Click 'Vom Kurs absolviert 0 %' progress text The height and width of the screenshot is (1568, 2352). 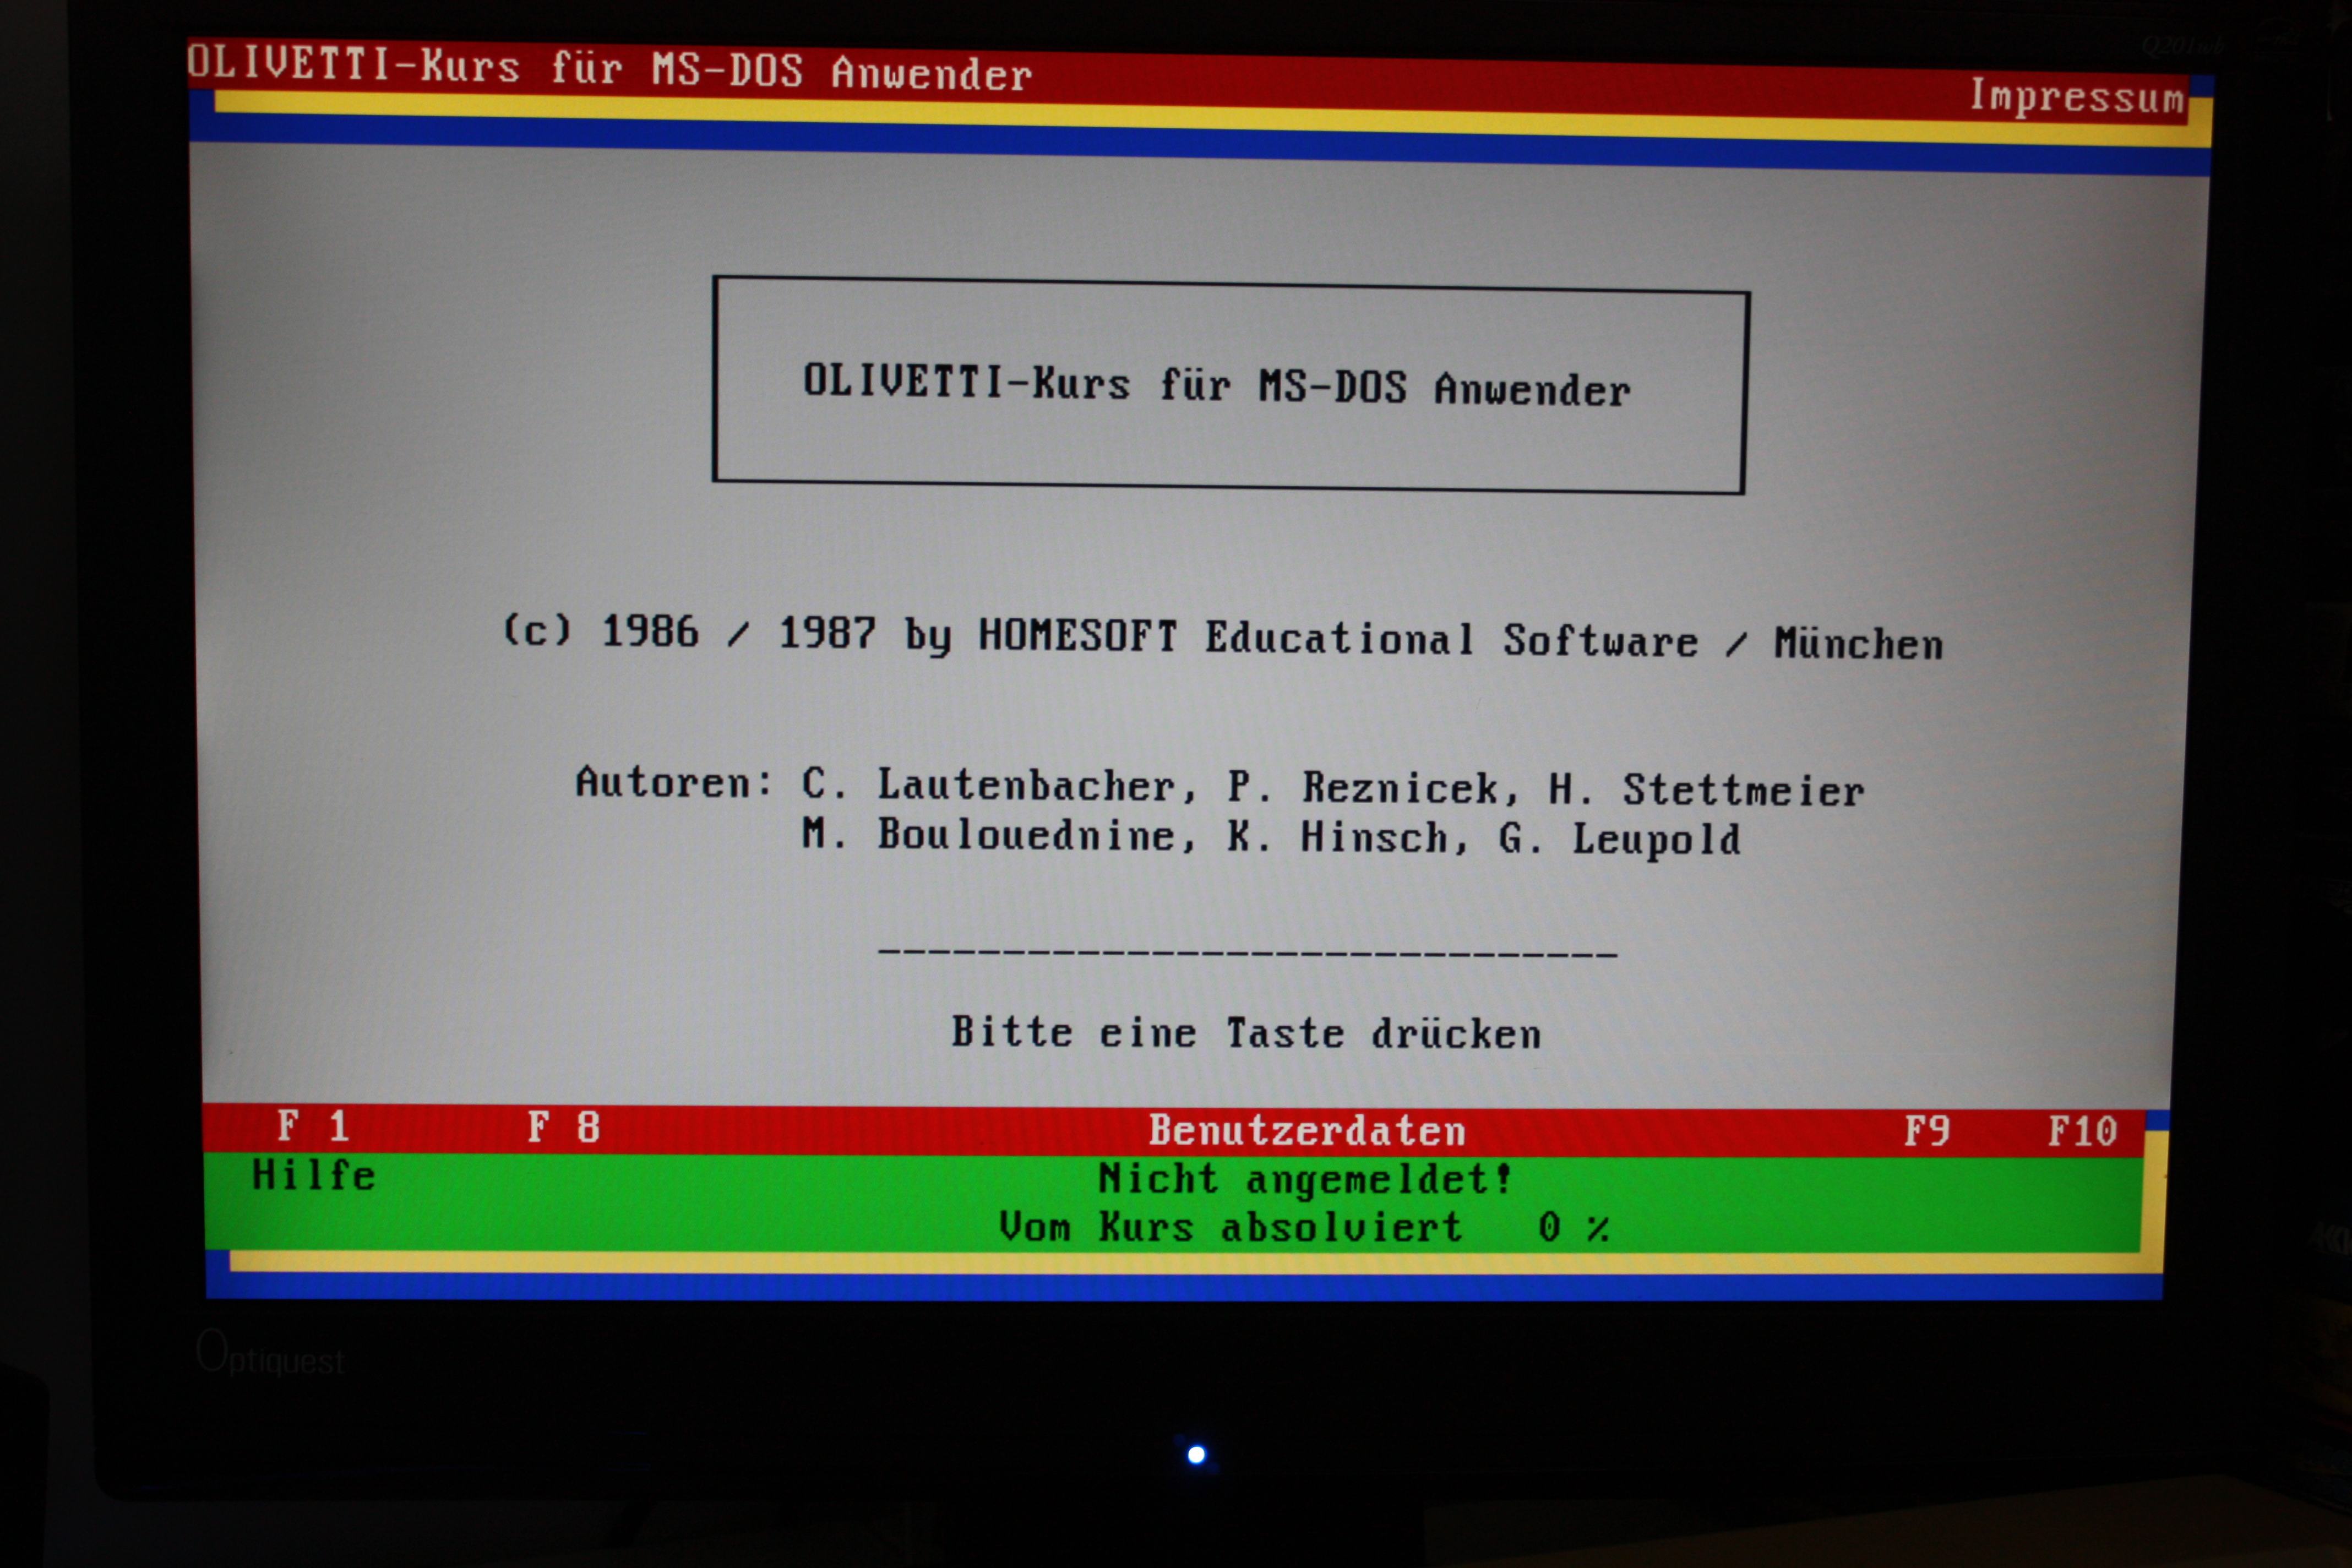[1304, 1227]
